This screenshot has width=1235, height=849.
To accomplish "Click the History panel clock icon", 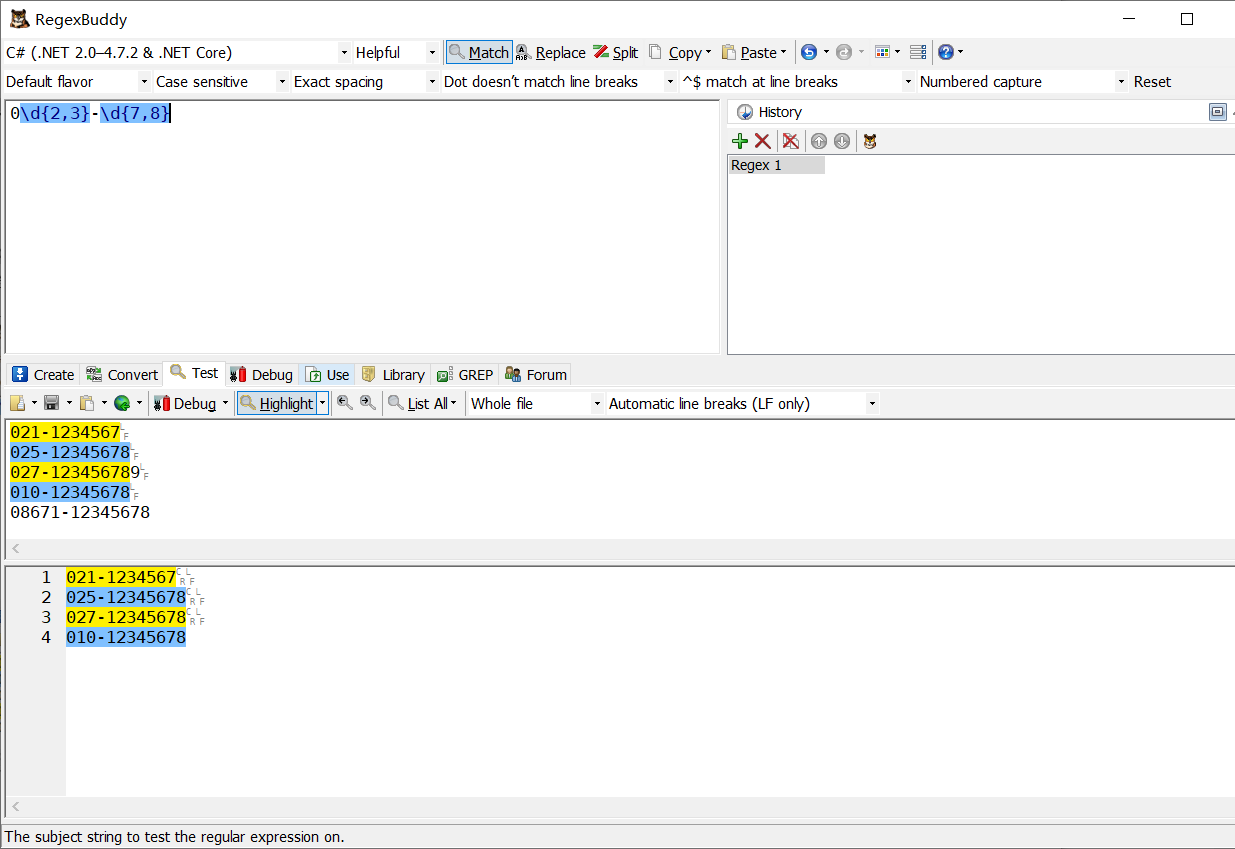I will pos(745,112).
